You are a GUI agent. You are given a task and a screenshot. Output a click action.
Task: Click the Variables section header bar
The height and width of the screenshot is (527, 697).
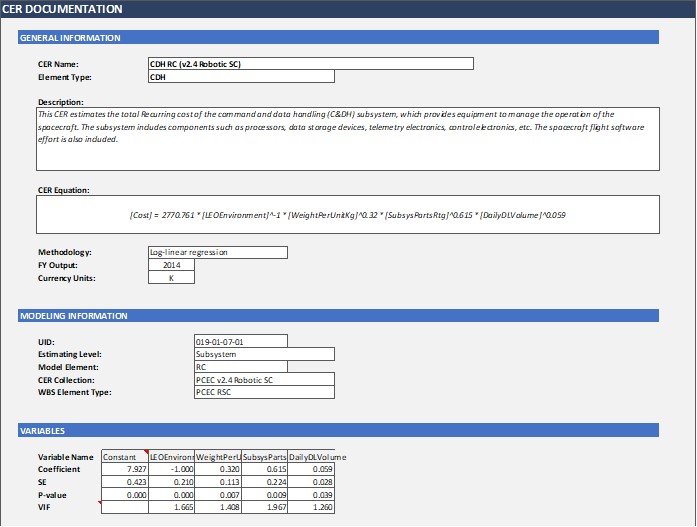tap(338, 431)
